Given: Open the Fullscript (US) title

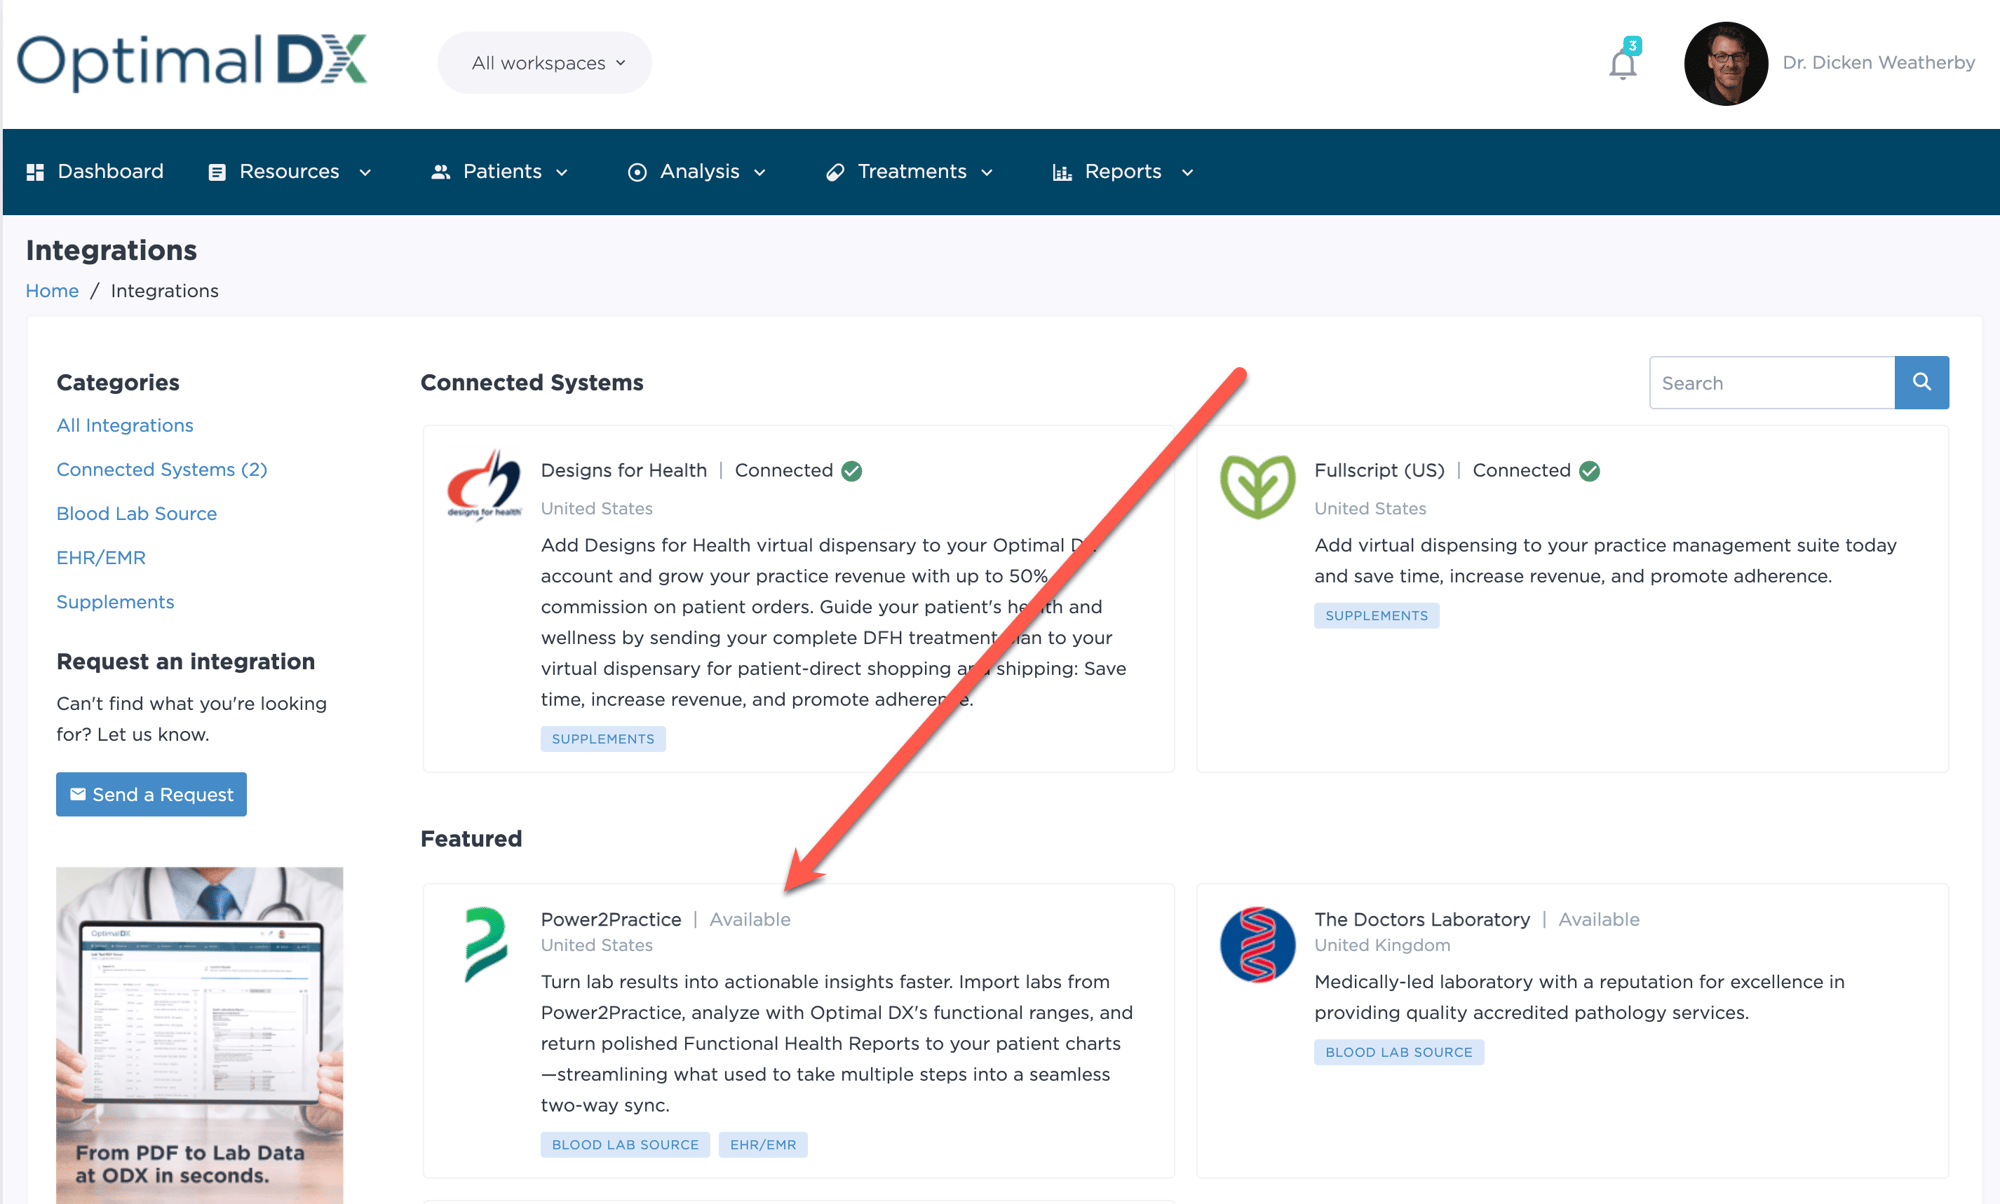Looking at the screenshot, I should pos(1379,470).
